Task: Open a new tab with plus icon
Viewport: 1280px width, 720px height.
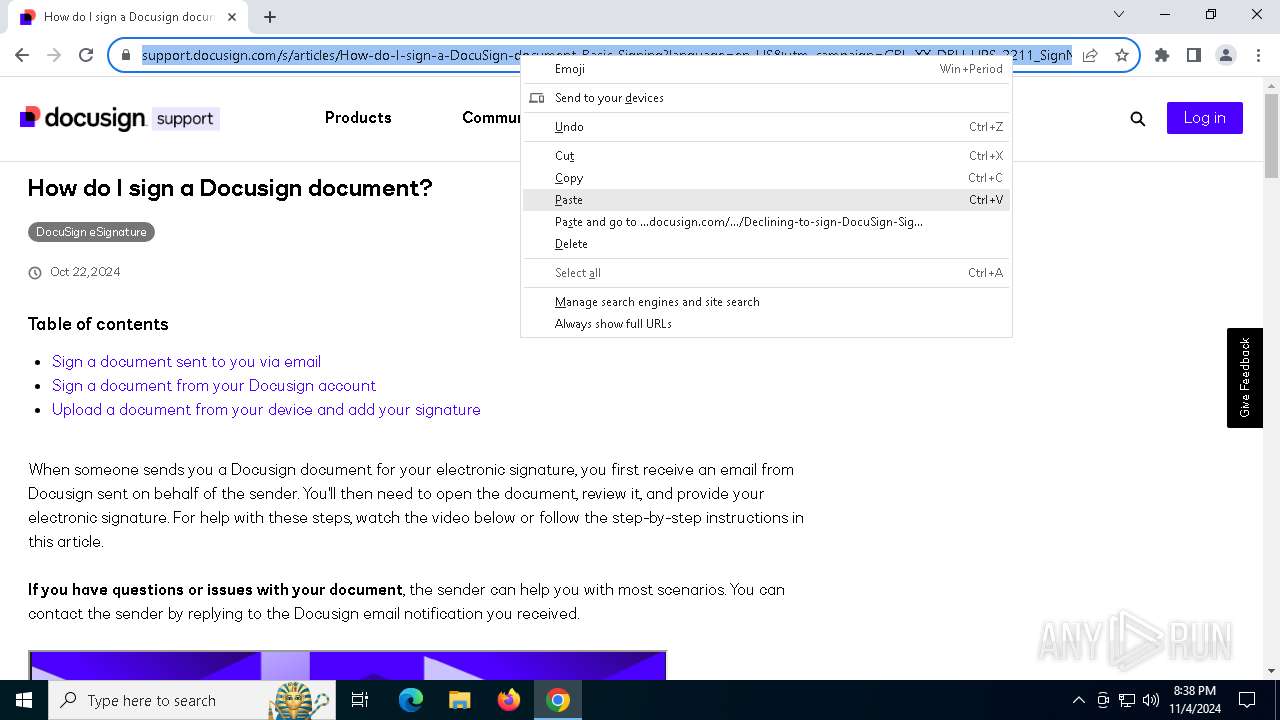Action: click(x=270, y=16)
